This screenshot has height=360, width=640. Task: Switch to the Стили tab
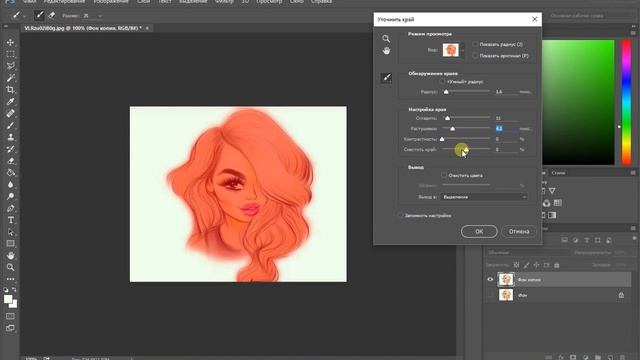point(558,173)
